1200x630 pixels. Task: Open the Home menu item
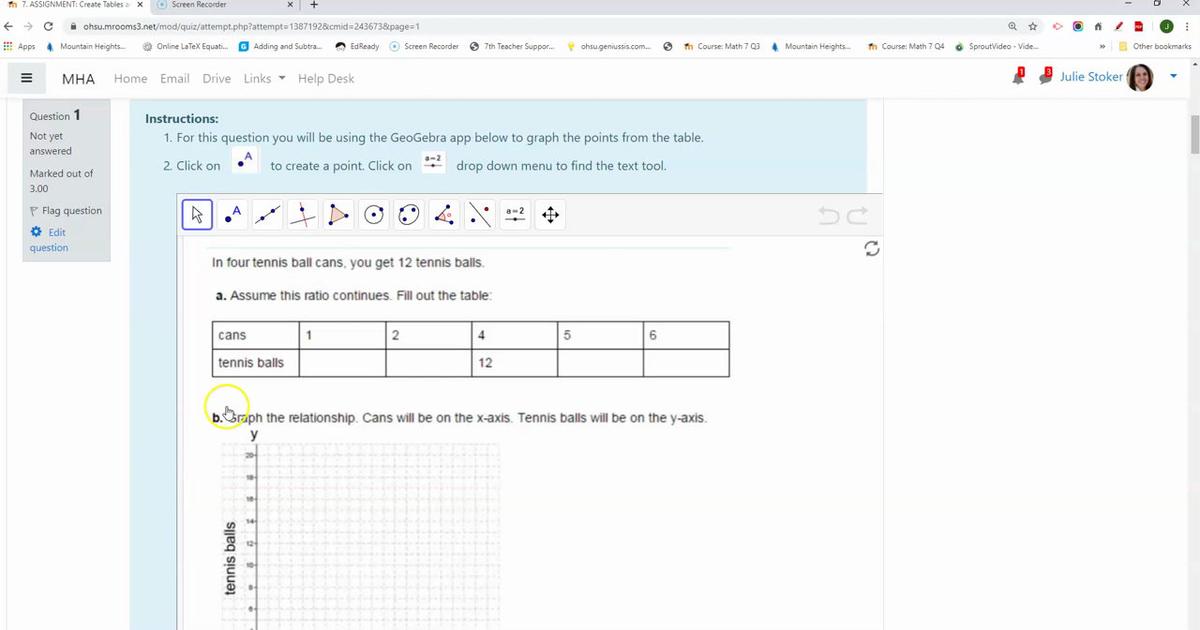(130, 78)
